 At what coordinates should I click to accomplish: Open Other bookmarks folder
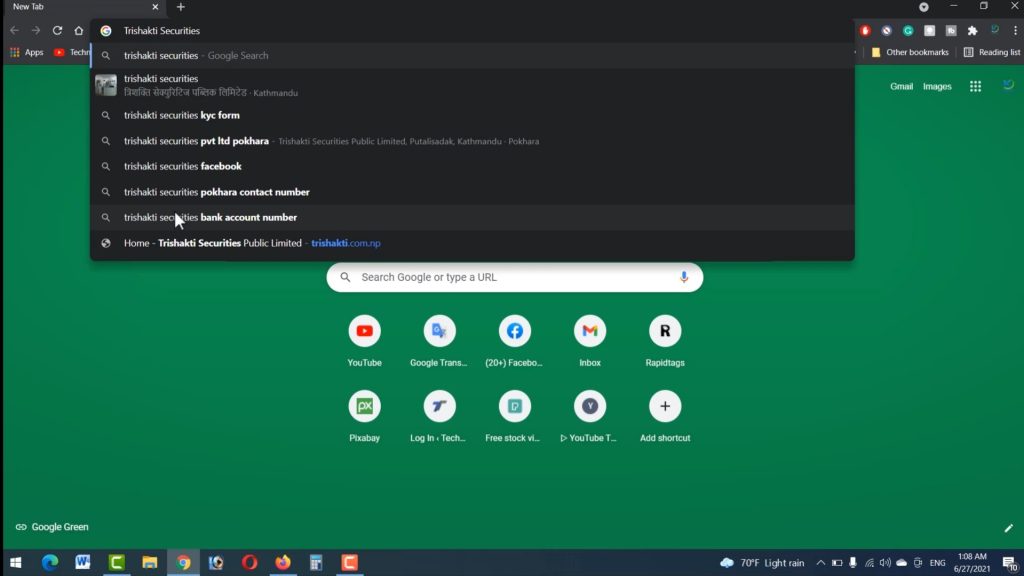coord(910,52)
